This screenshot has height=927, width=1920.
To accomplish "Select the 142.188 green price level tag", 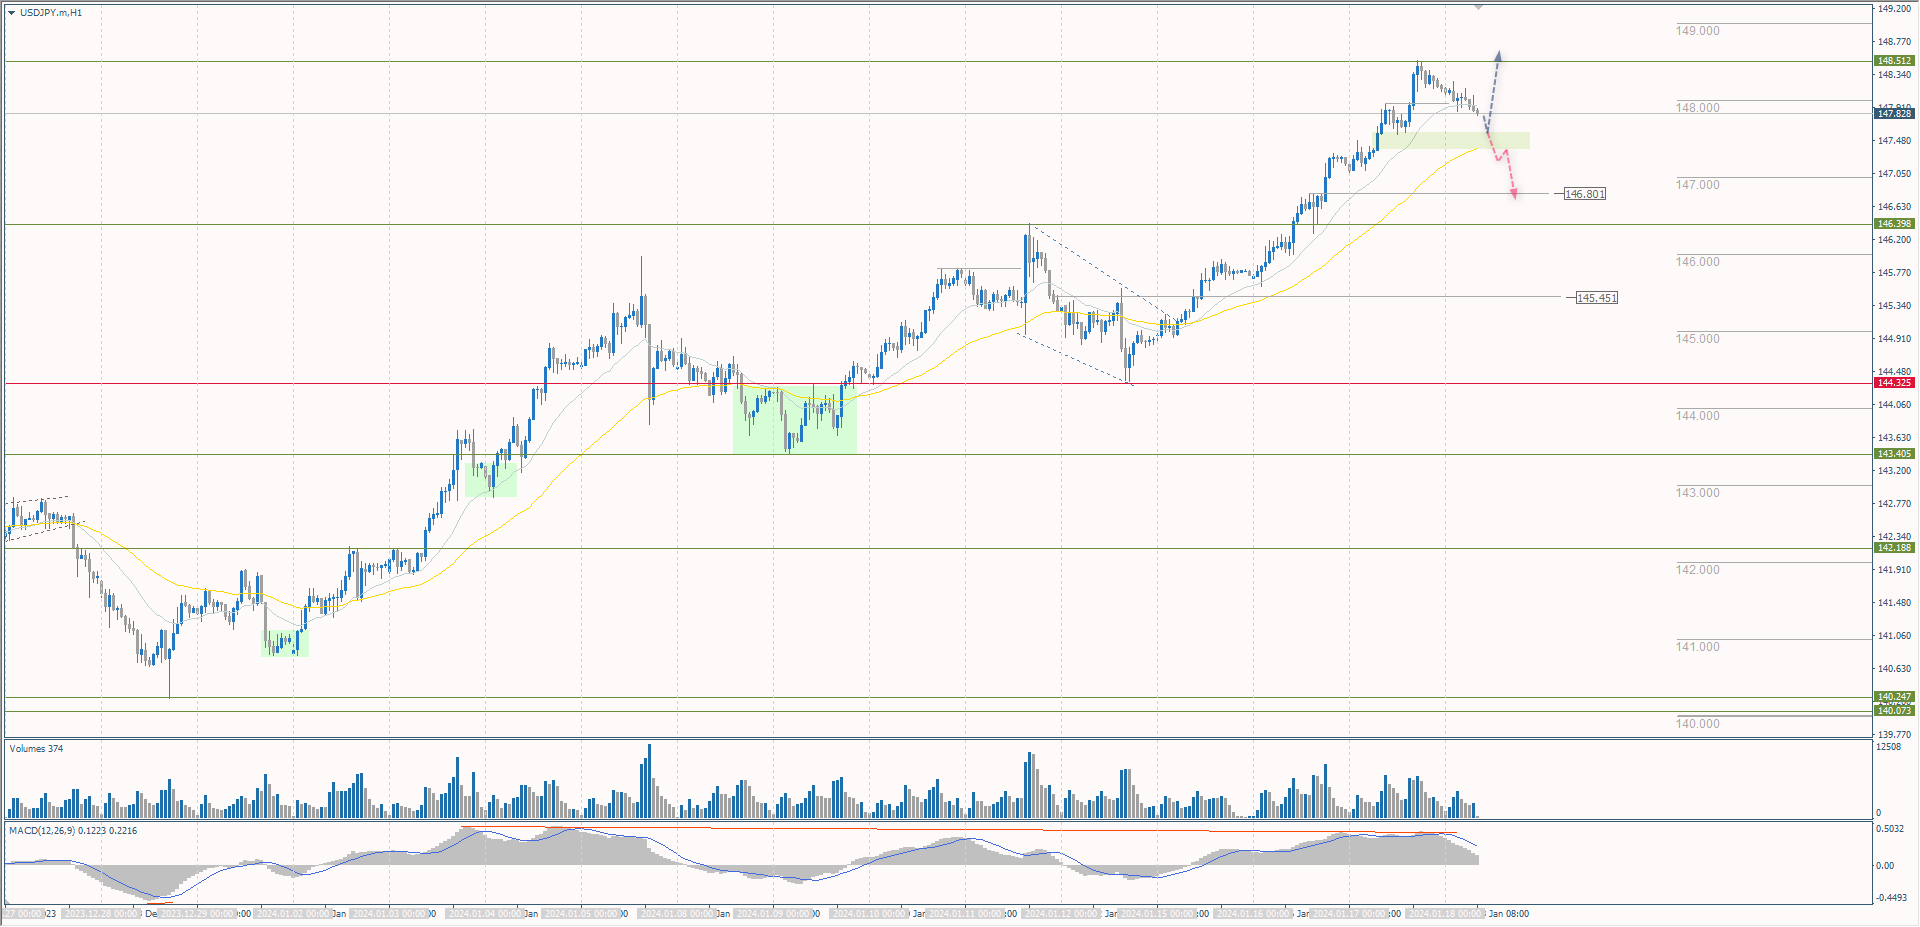I will tap(1894, 548).
